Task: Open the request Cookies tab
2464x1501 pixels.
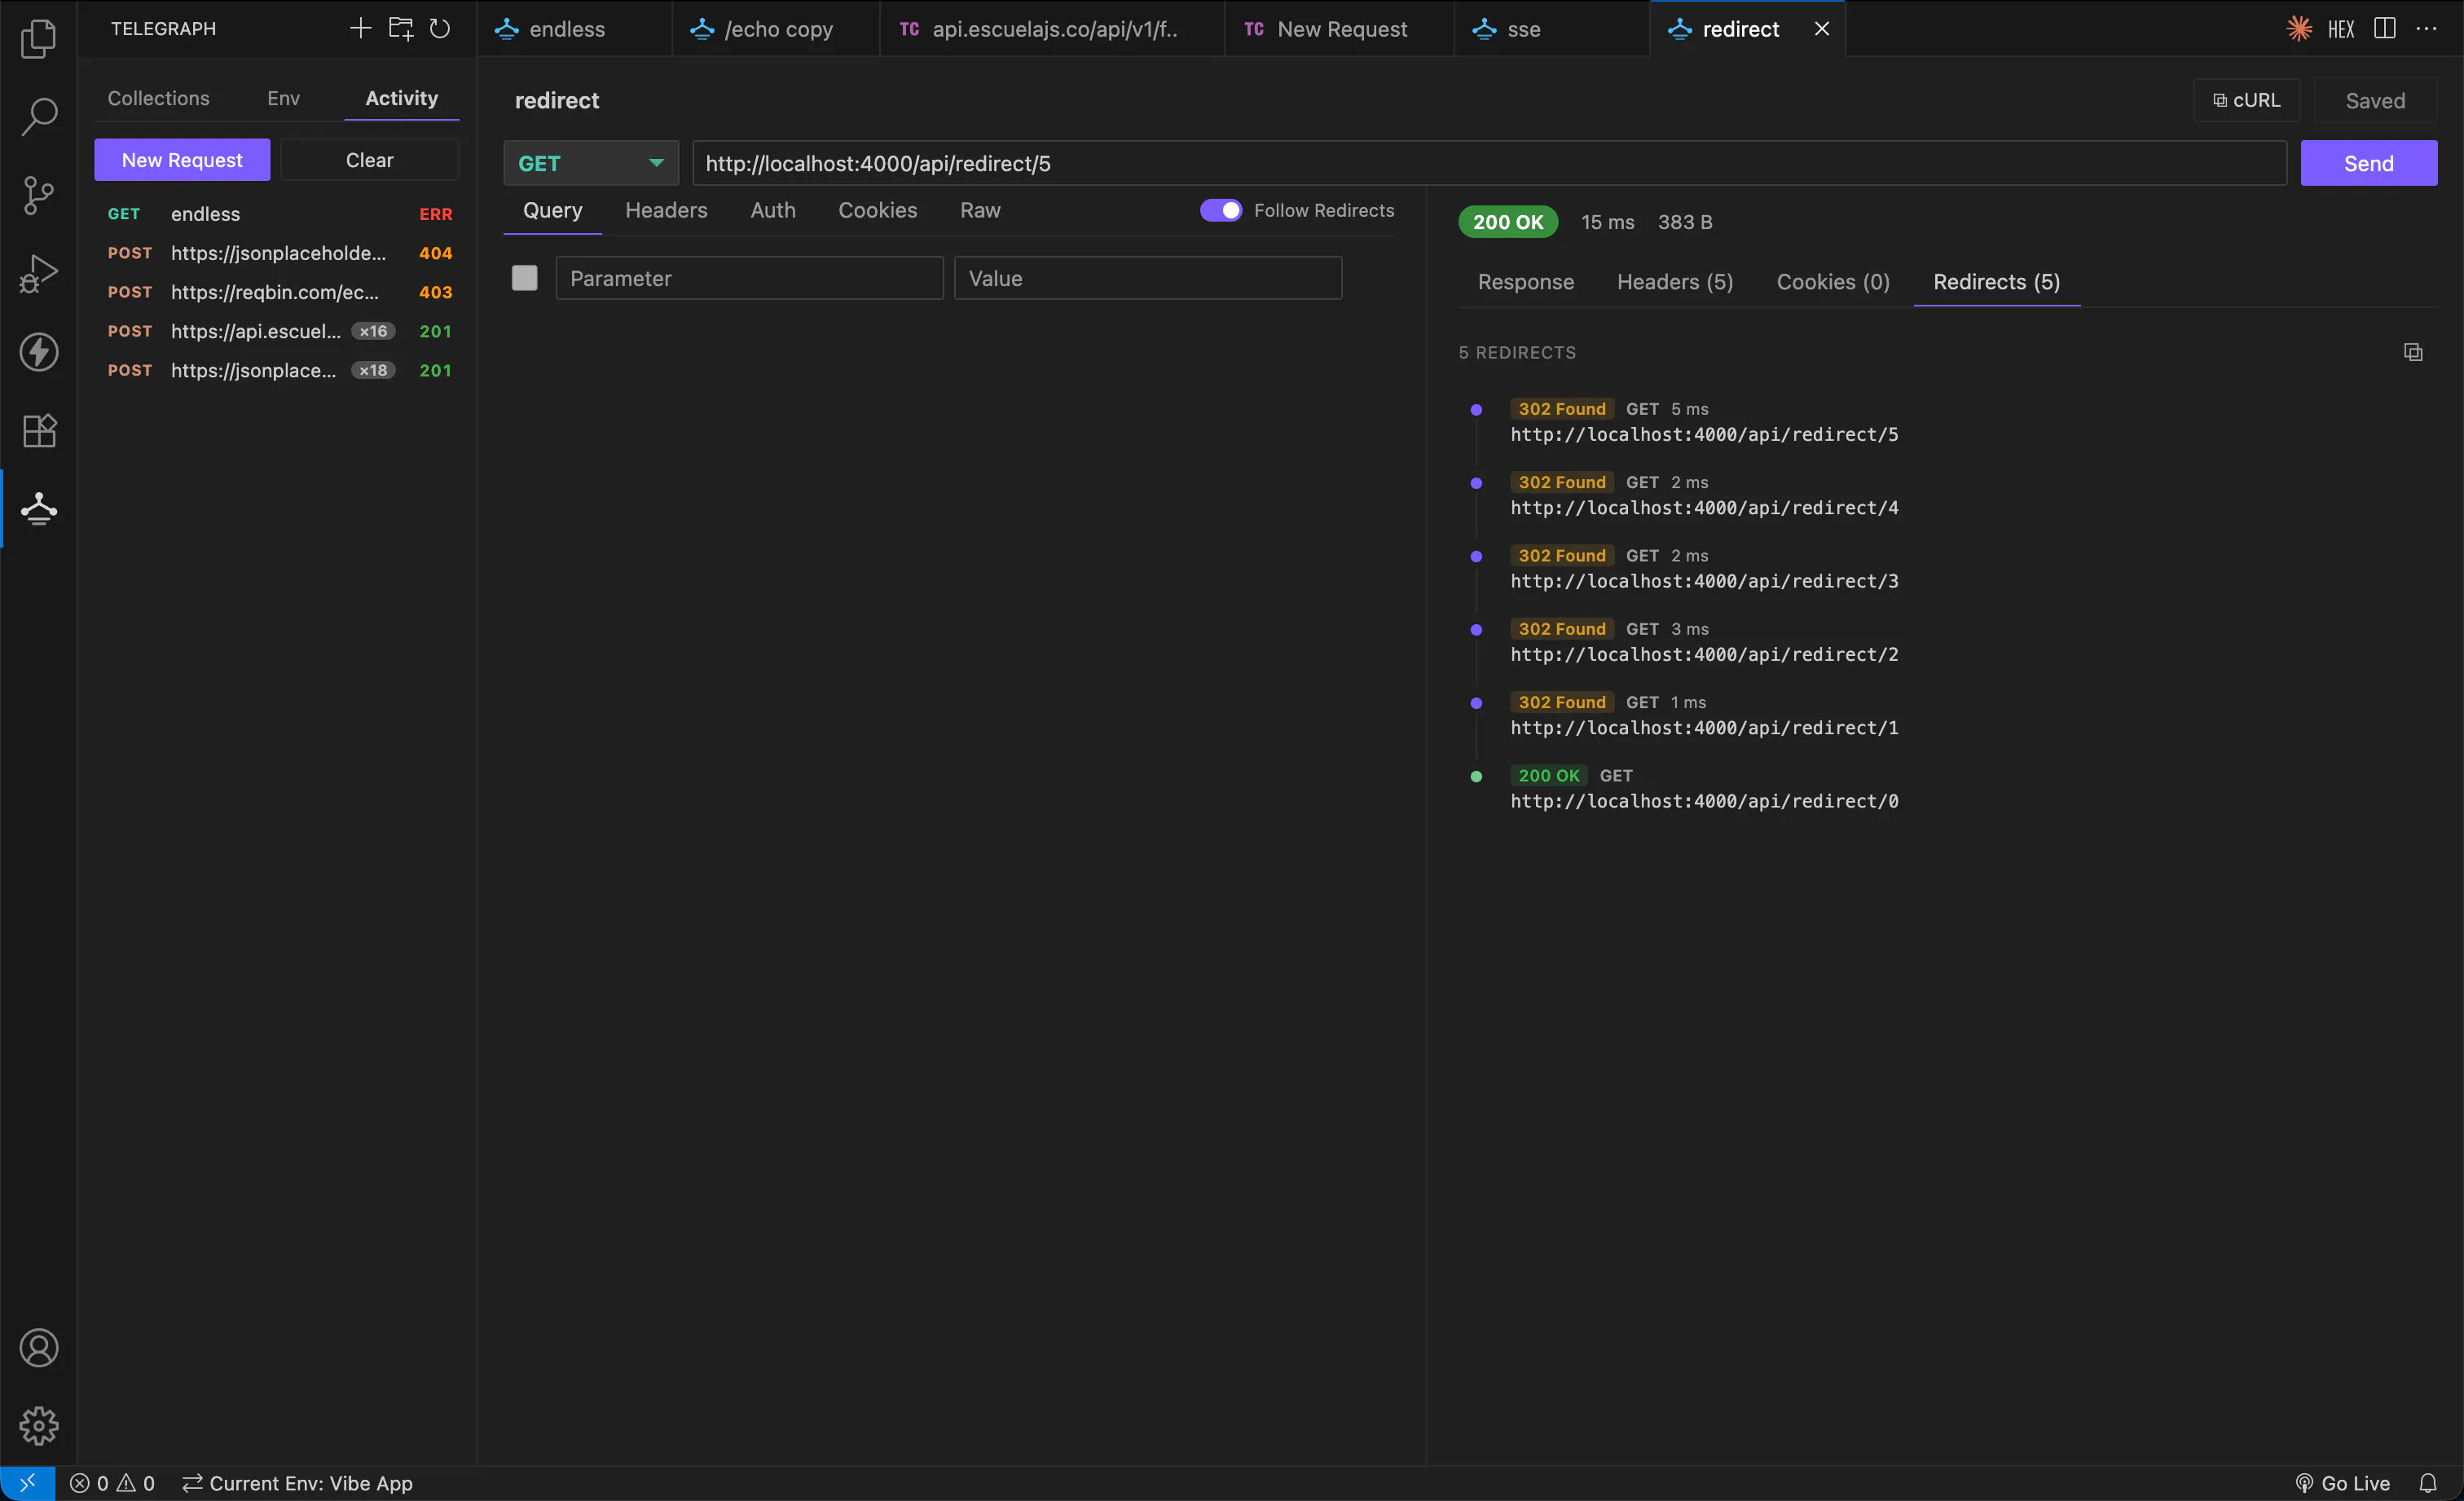Action: 877,210
